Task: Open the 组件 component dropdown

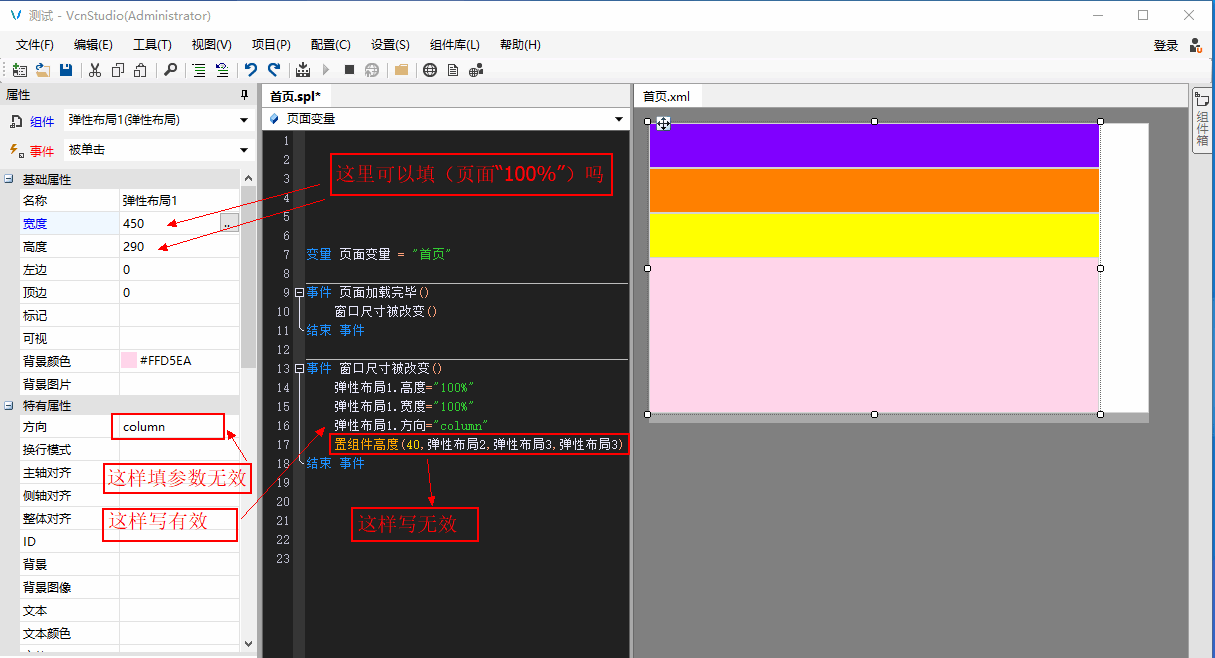Action: (243, 121)
